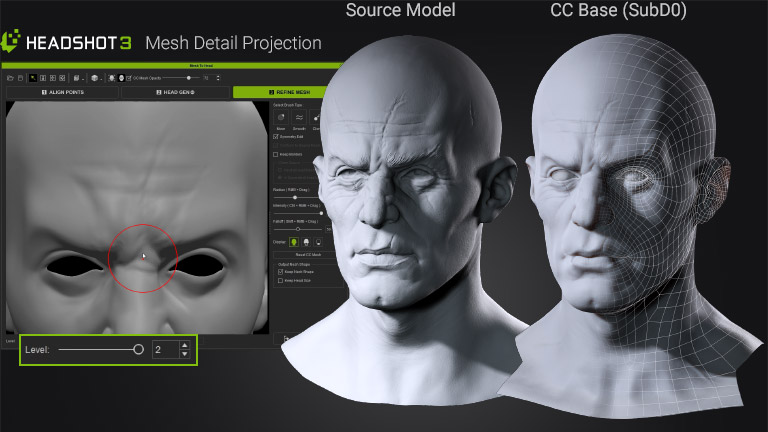Select the Refine Mesh tab
The width and height of the screenshot is (768, 432).
(x=289, y=92)
